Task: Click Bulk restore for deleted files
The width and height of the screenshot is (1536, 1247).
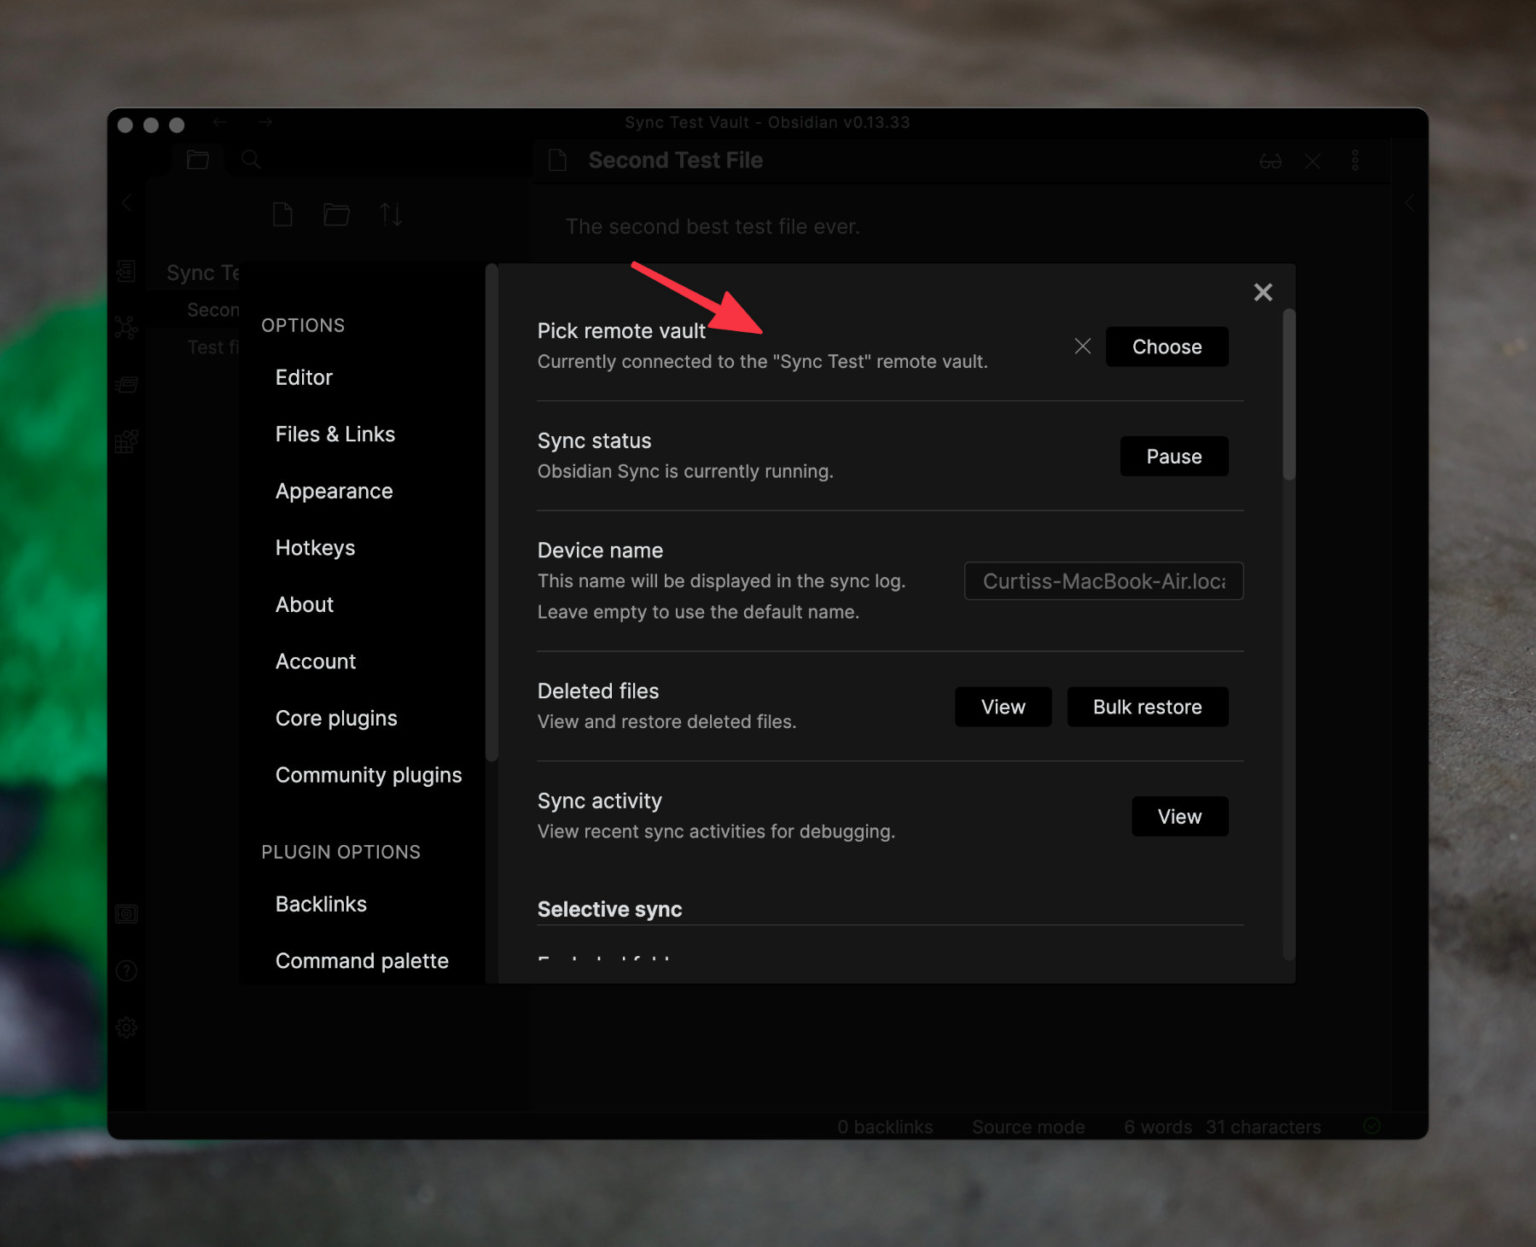Action: [x=1147, y=707]
